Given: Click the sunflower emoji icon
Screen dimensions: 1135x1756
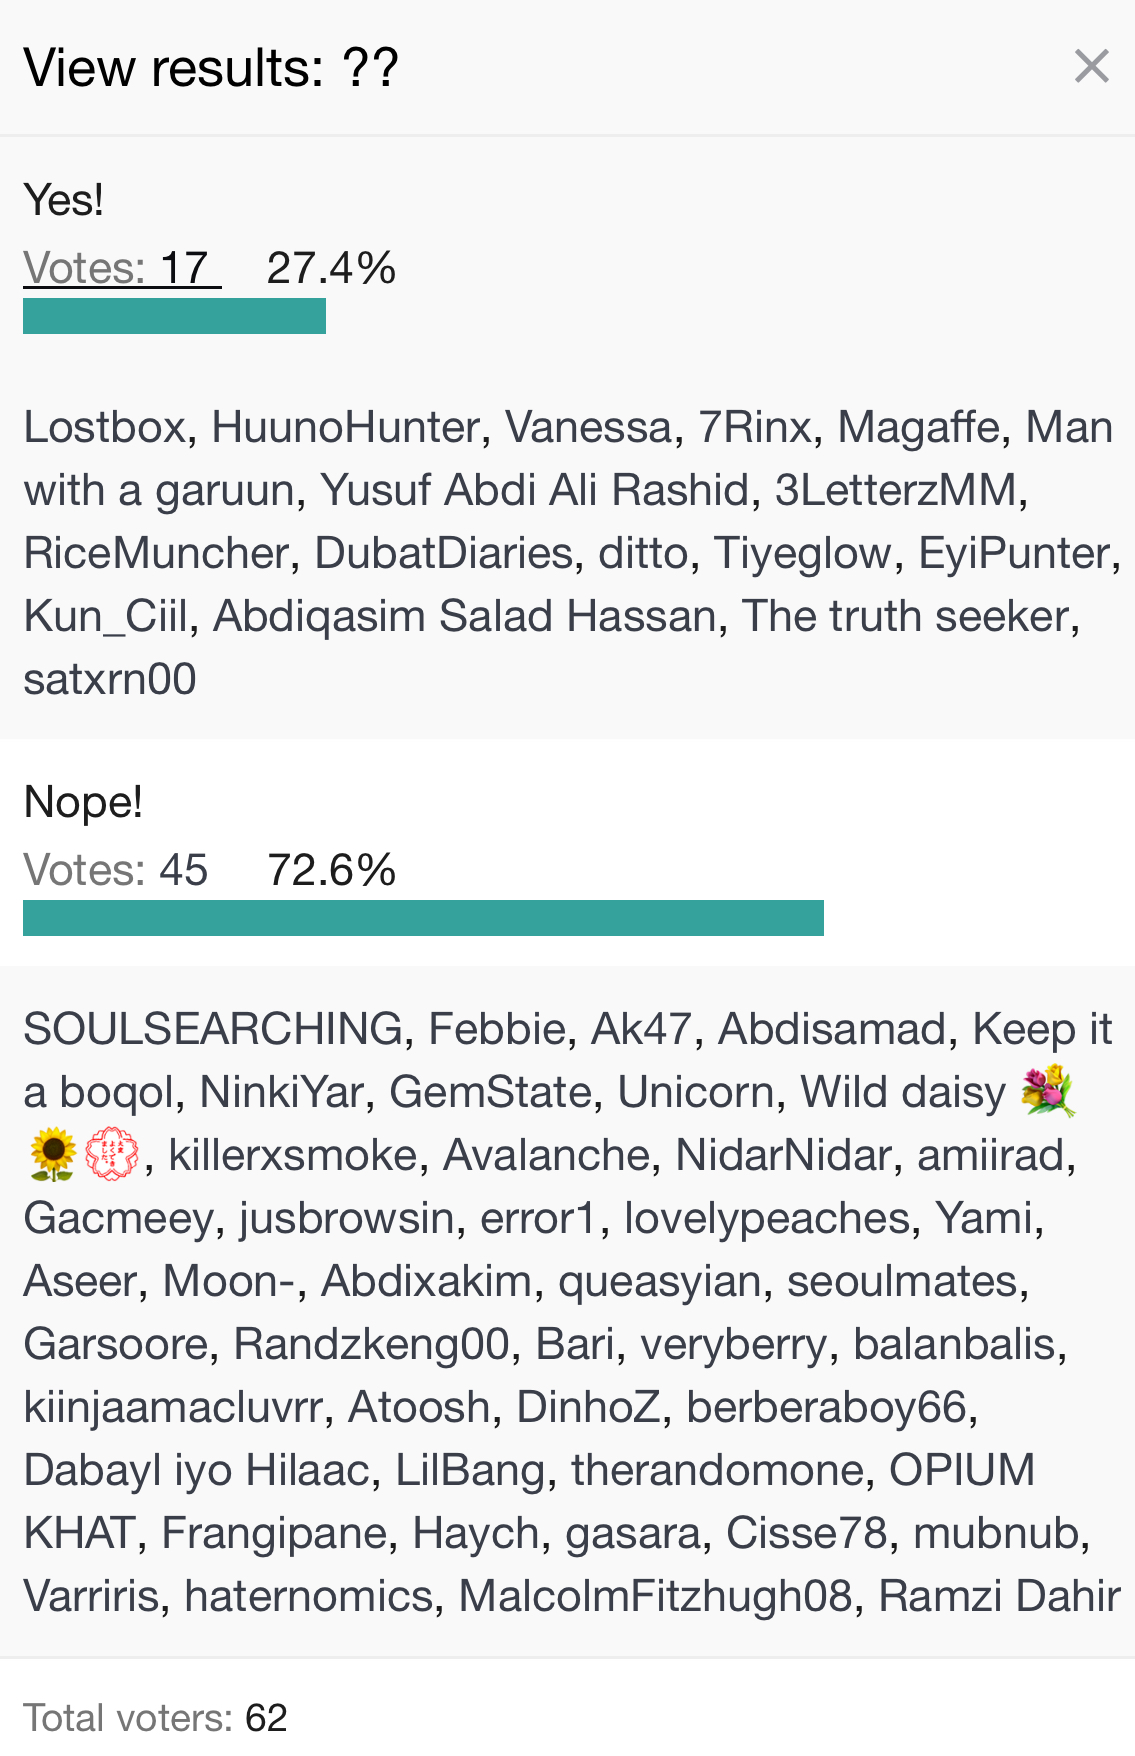Looking at the screenshot, I should tap(53, 1155).
